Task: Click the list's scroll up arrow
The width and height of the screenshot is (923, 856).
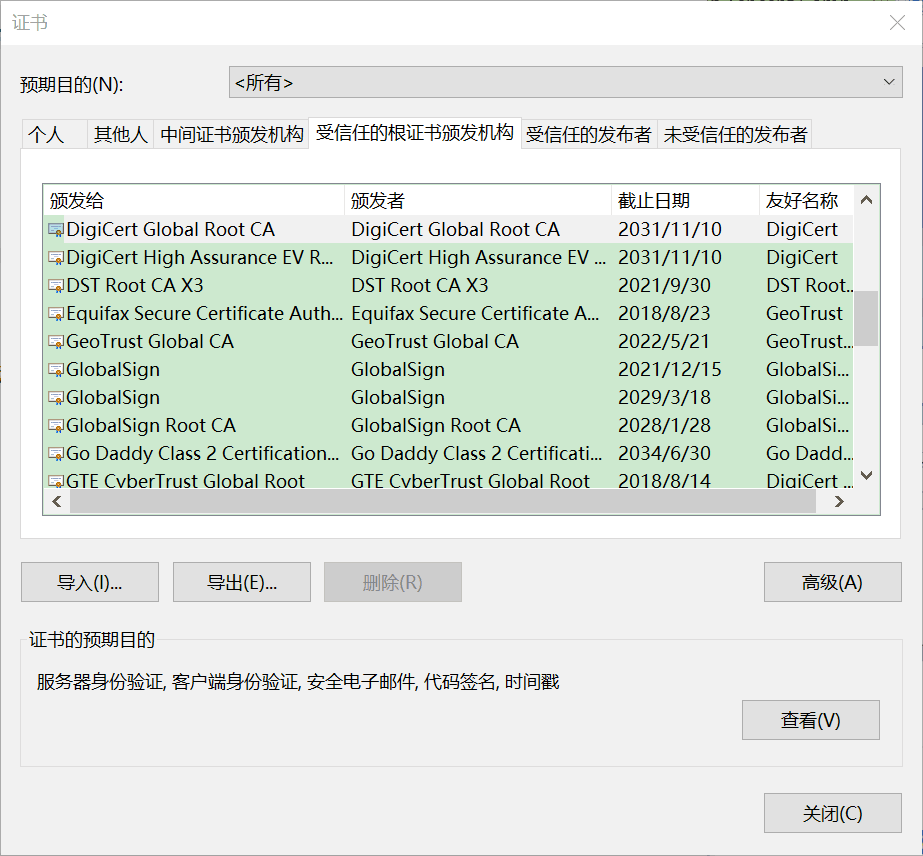Action: [866, 200]
